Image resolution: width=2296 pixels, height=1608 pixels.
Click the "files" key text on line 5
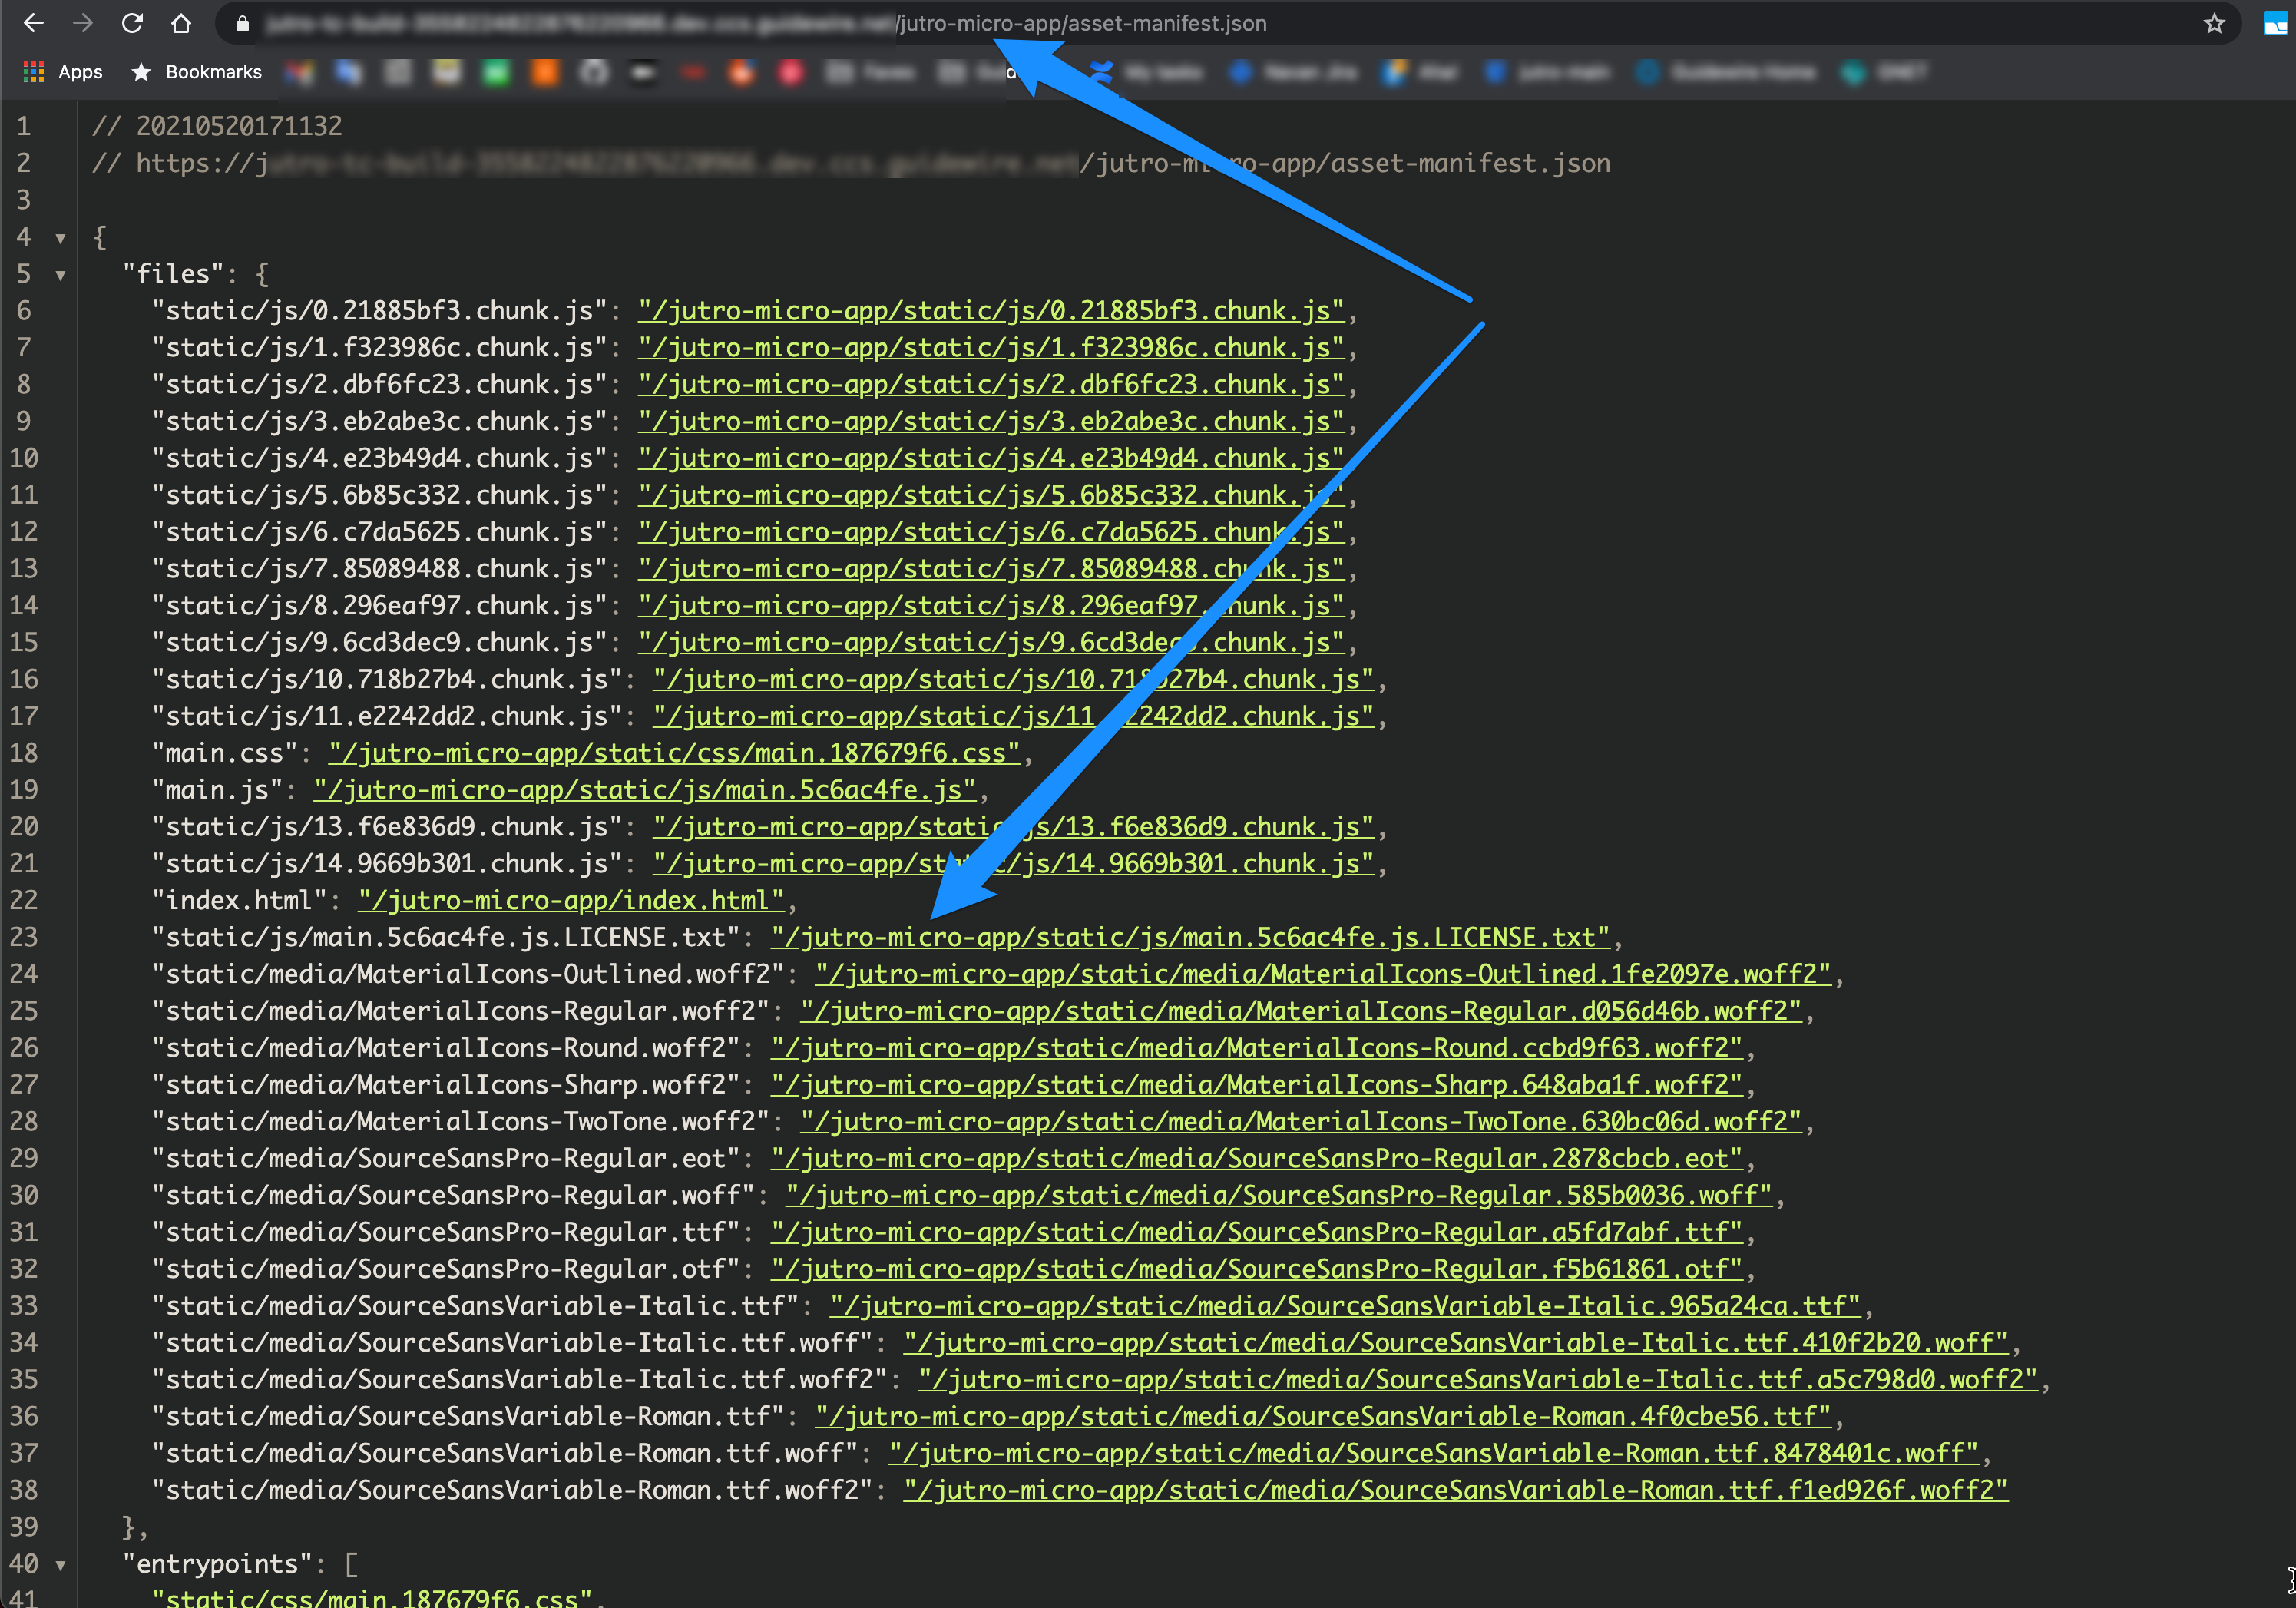tap(173, 274)
